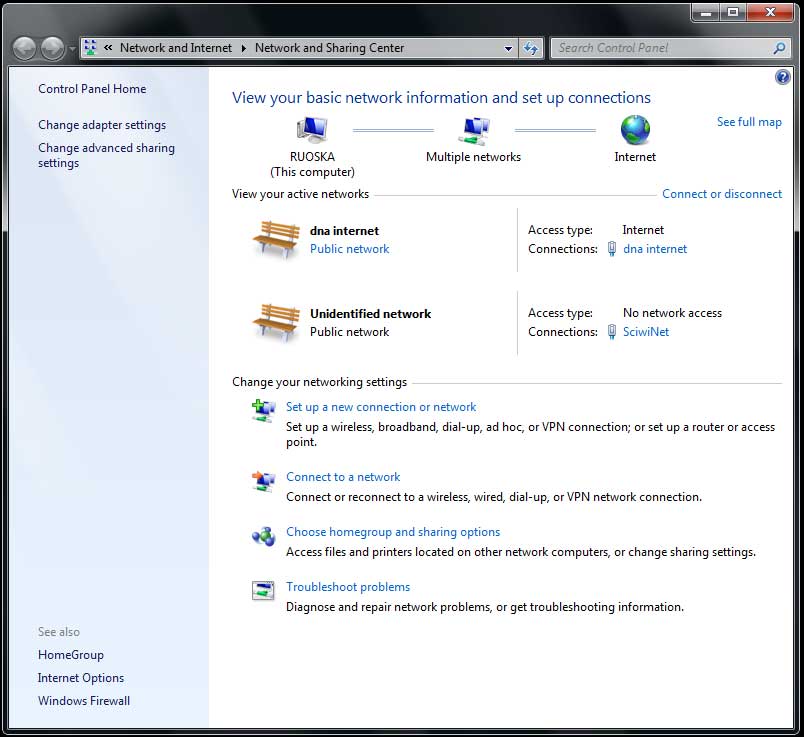Screen dimensions: 804x737
Task: Click the Multiple networks icon
Action: 473,130
